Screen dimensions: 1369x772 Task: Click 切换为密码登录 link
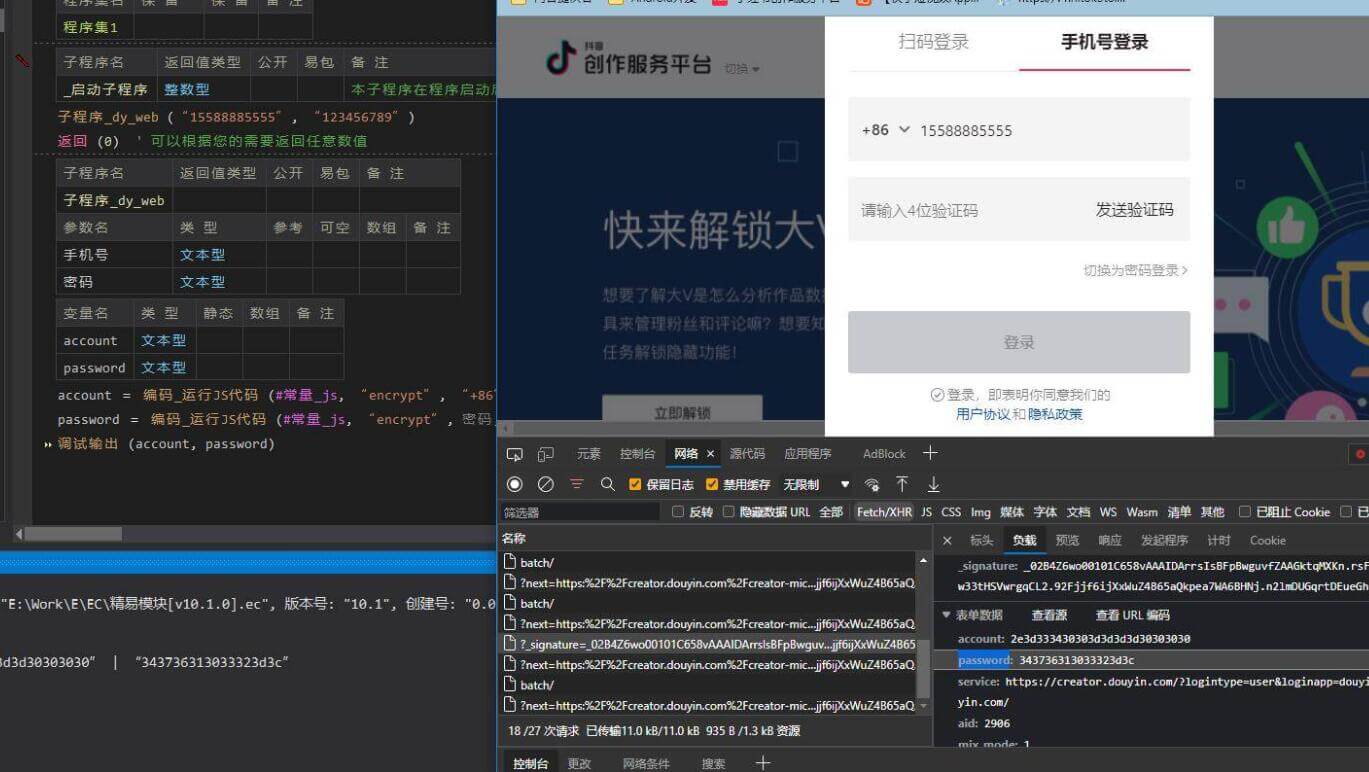tap(1135, 270)
